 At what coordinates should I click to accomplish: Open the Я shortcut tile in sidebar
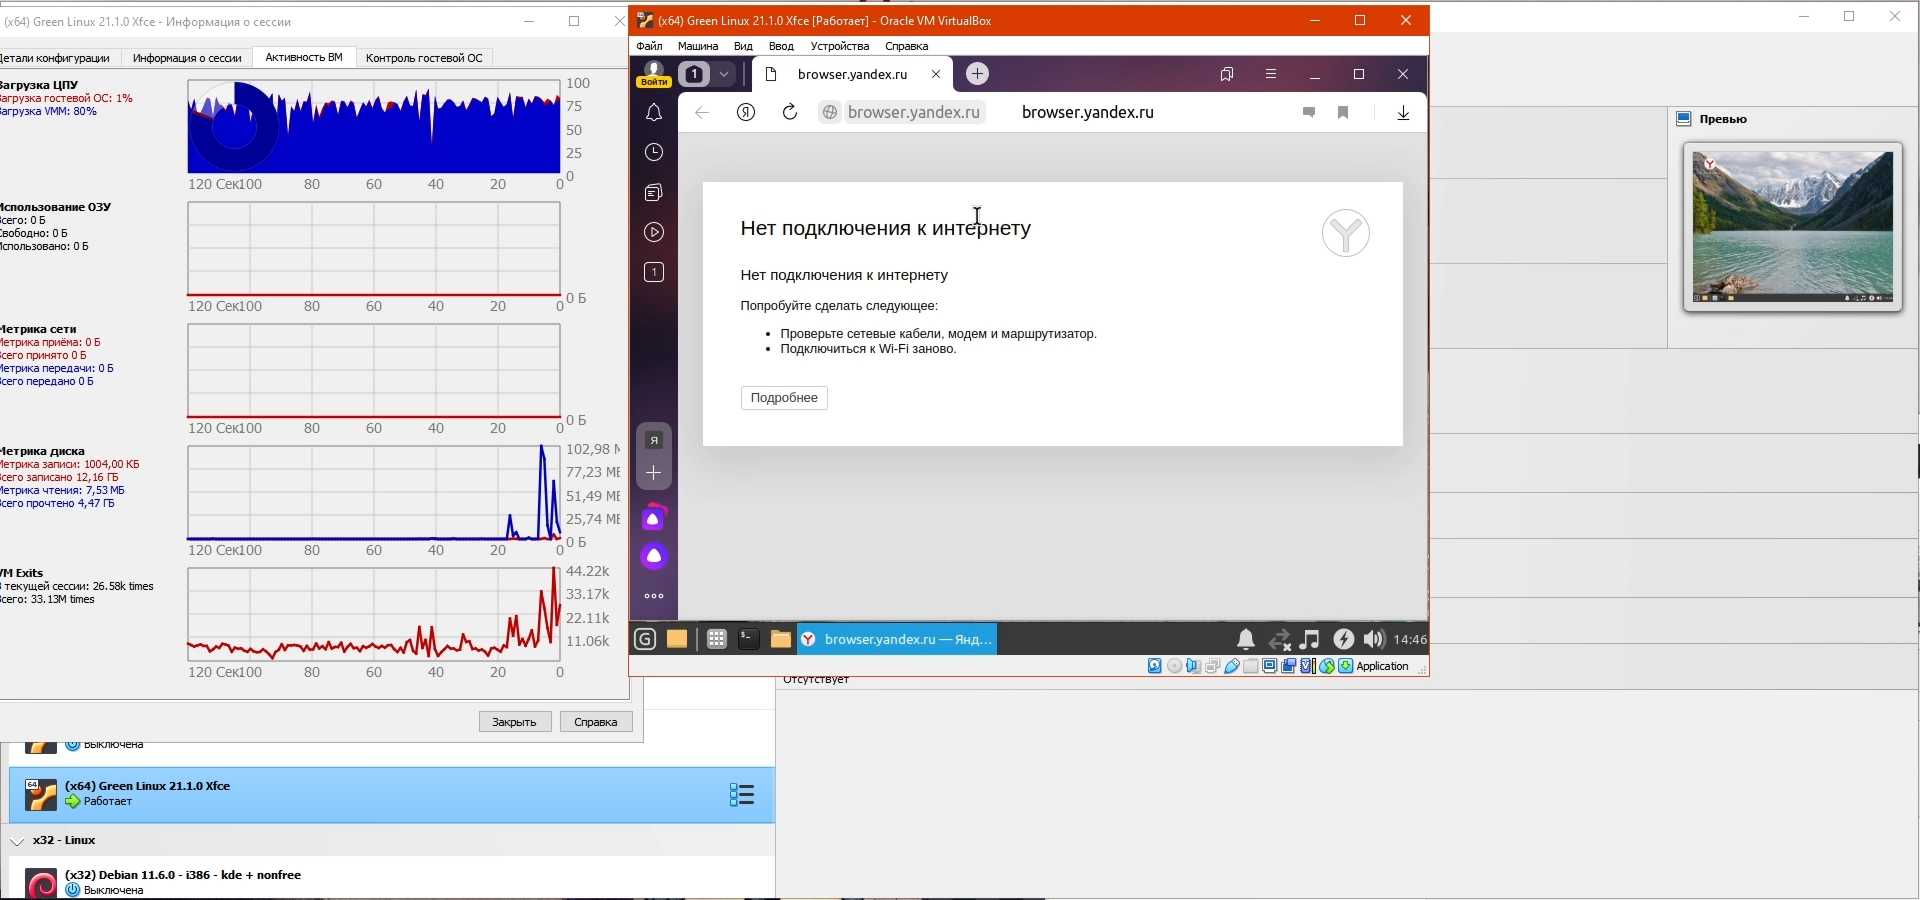coord(654,440)
